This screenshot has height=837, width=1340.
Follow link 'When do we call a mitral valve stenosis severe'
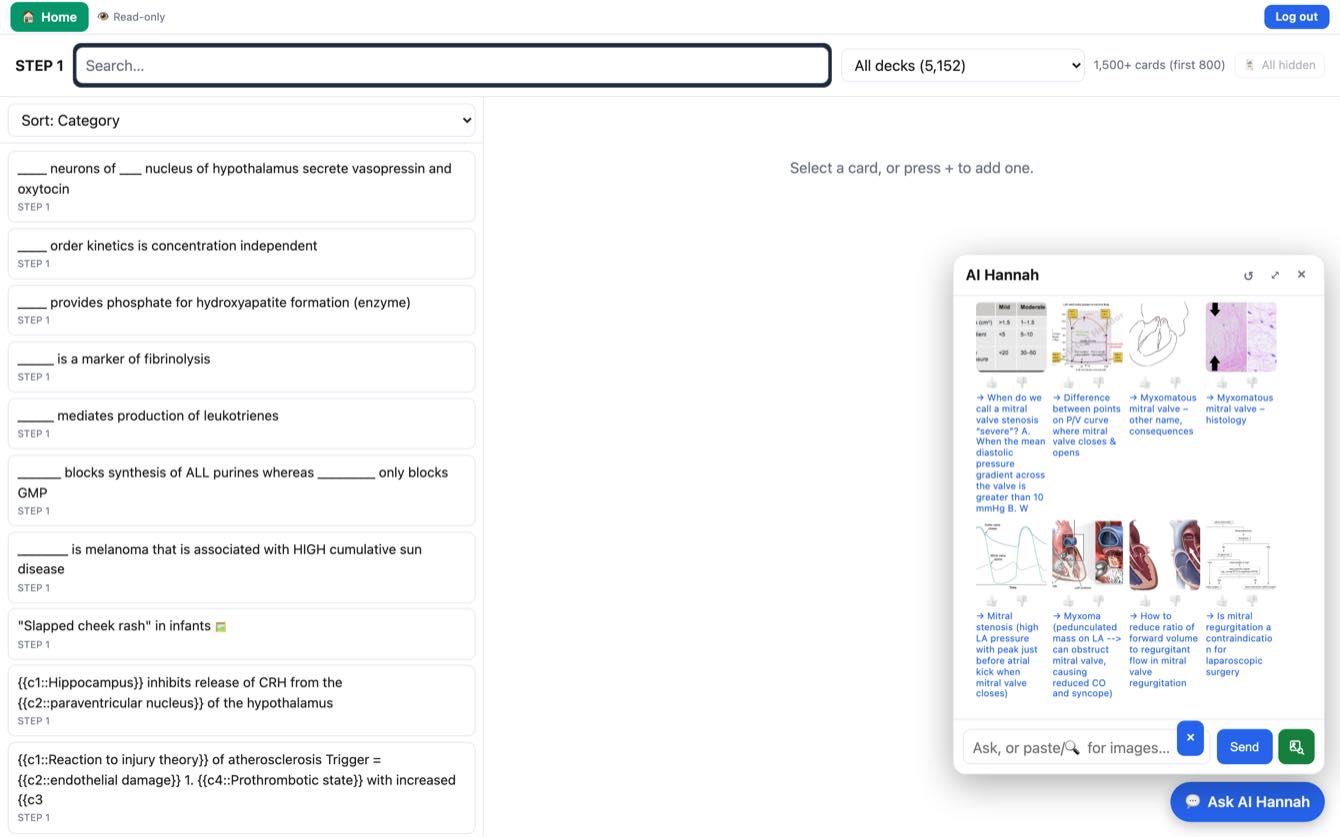point(1011,453)
